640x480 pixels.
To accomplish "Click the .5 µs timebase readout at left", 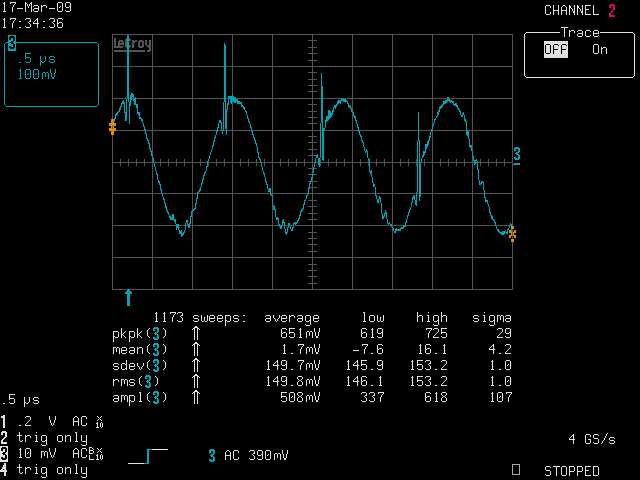I will (x=20, y=400).
